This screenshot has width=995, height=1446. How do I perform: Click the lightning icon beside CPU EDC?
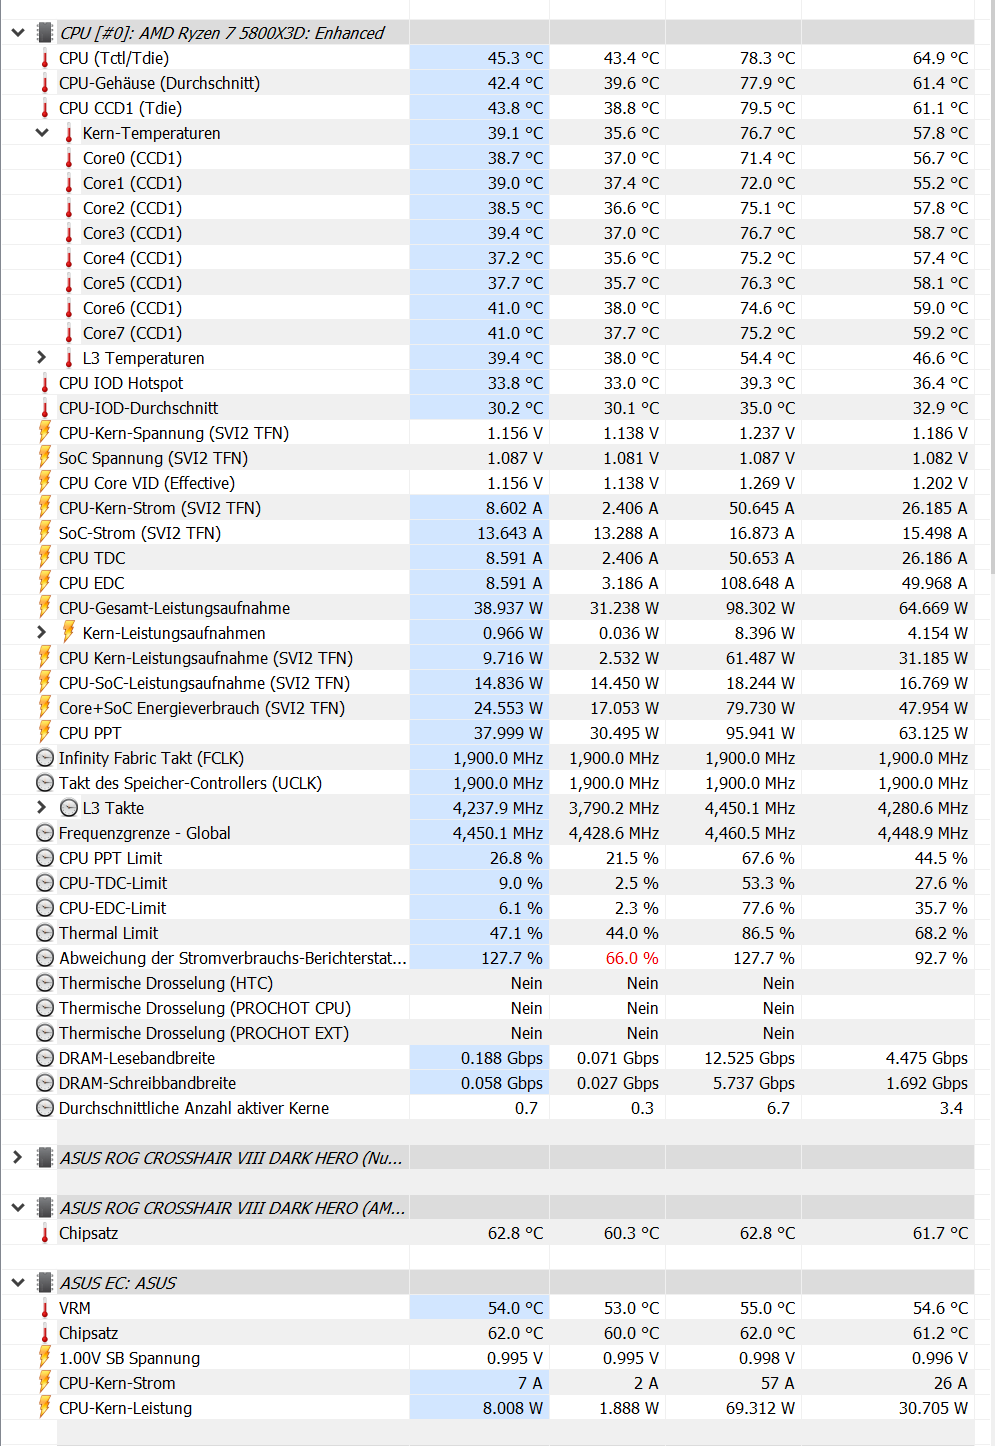[45, 582]
